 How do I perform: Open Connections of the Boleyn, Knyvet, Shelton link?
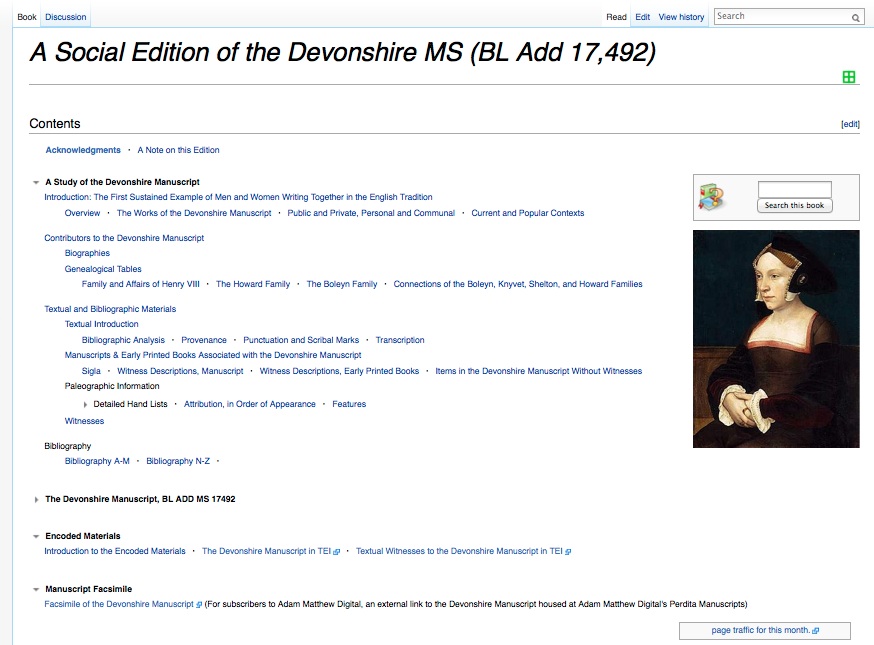point(518,284)
